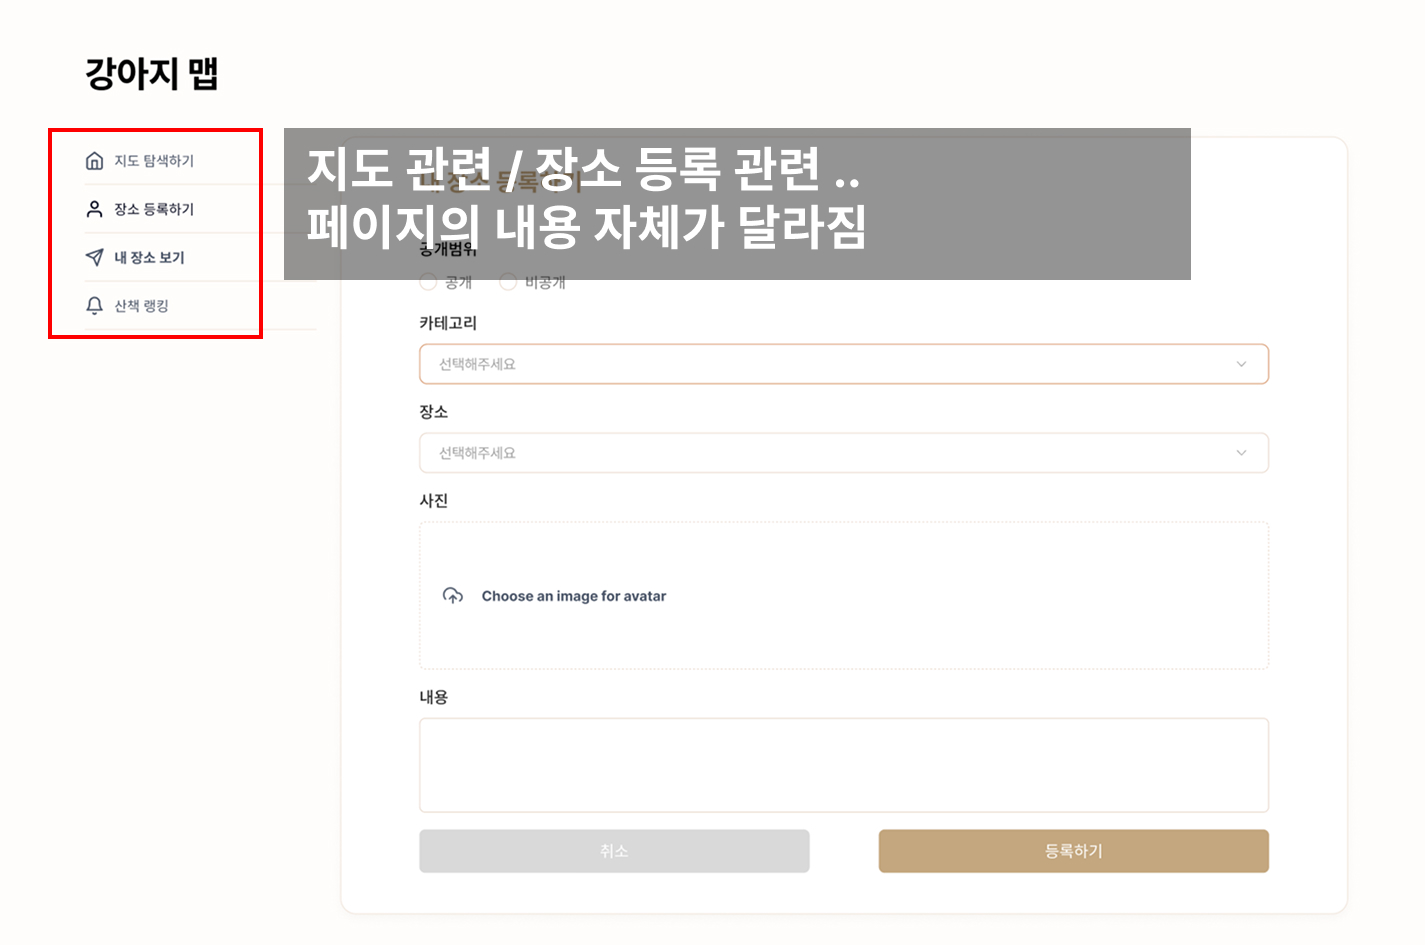The image size is (1425, 945).
Task: Open the 산책 랭킹 sidebar menu item
Action: click(140, 306)
